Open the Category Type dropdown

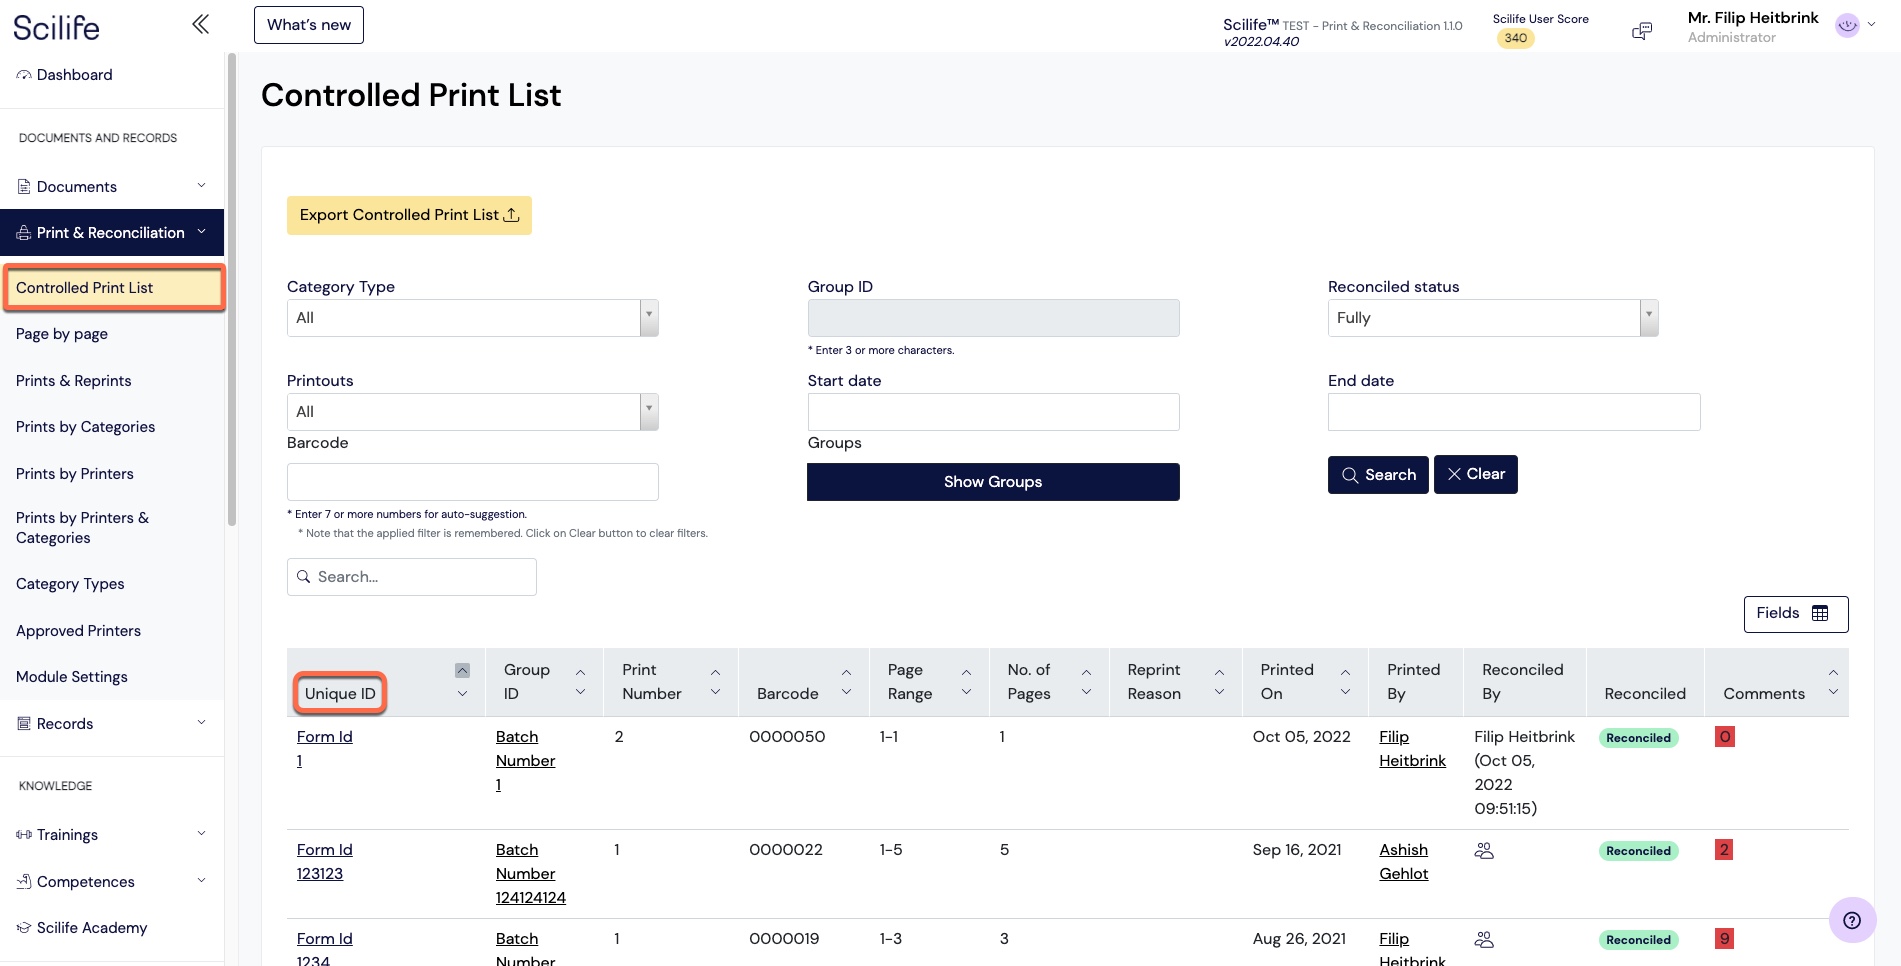[472, 318]
